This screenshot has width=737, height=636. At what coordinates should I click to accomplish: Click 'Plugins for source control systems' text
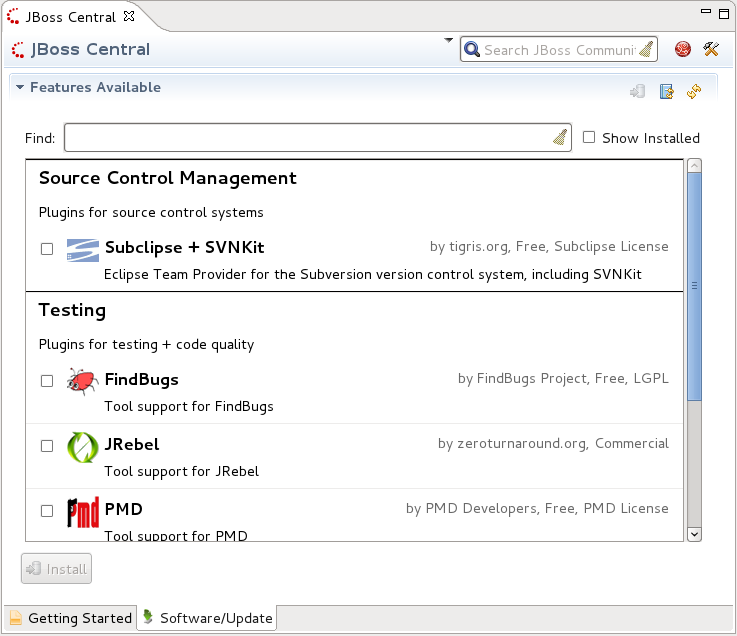click(151, 212)
